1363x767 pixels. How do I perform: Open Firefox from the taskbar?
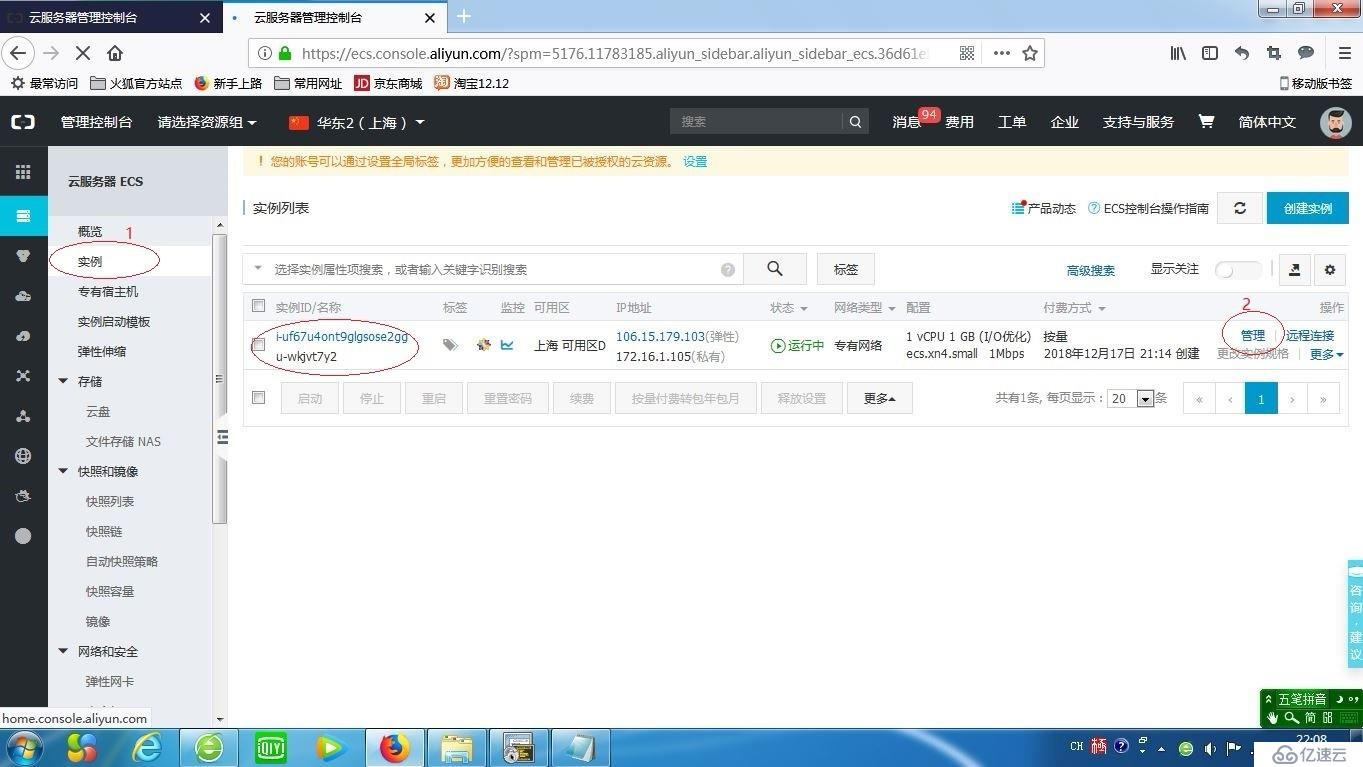pos(394,748)
